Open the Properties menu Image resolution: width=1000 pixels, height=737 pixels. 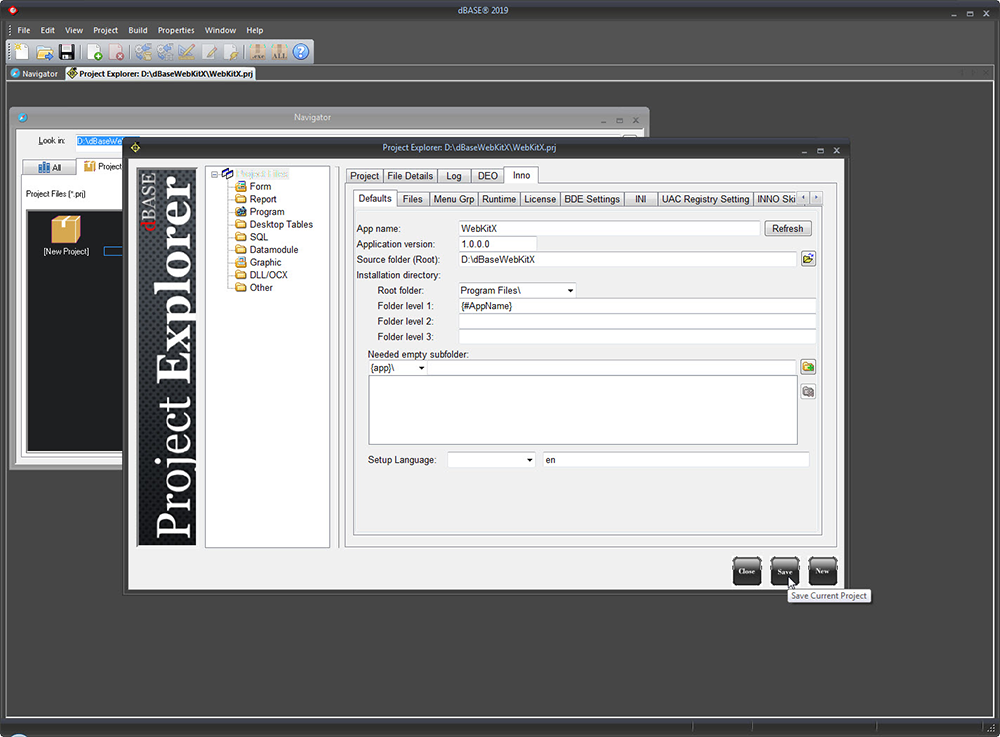(176, 30)
